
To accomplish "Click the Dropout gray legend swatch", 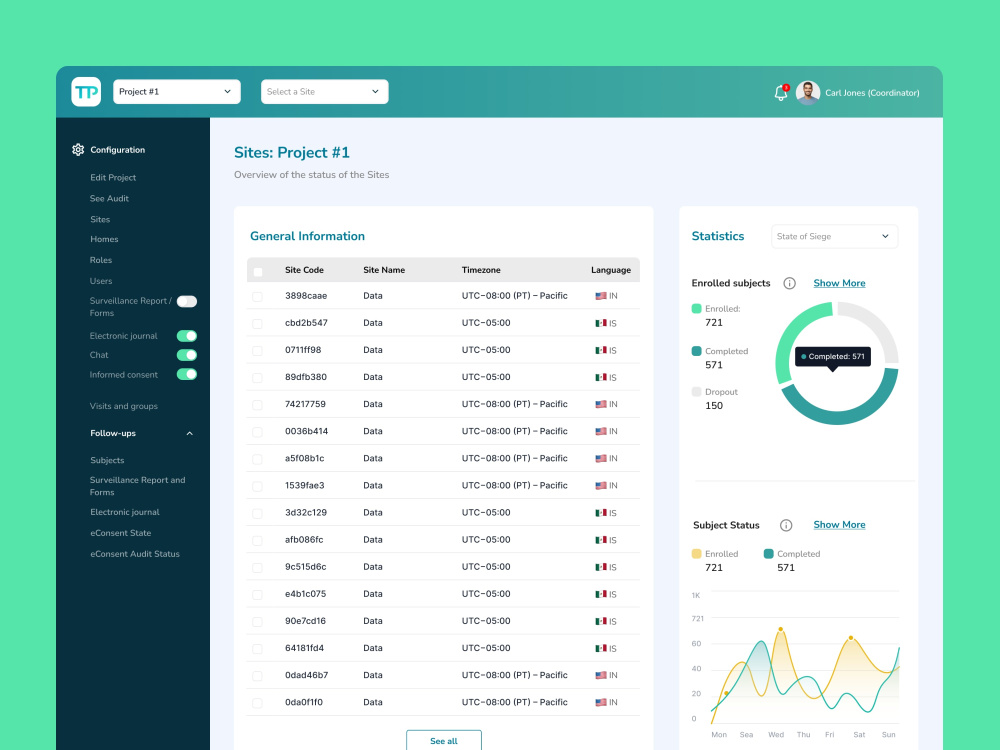I will (696, 392).
